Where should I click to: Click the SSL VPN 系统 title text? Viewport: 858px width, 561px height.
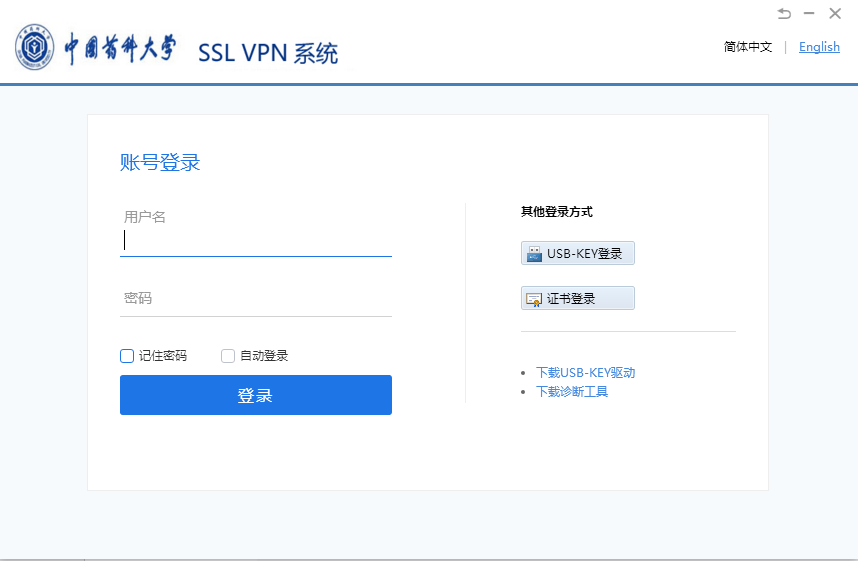[x=268, y=53]
